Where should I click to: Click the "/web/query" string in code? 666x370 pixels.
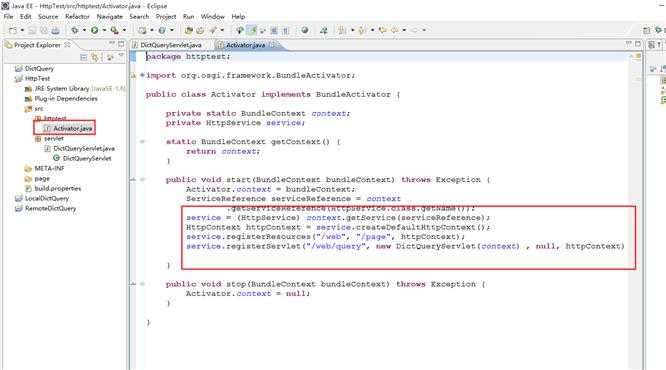coord(336,246)
